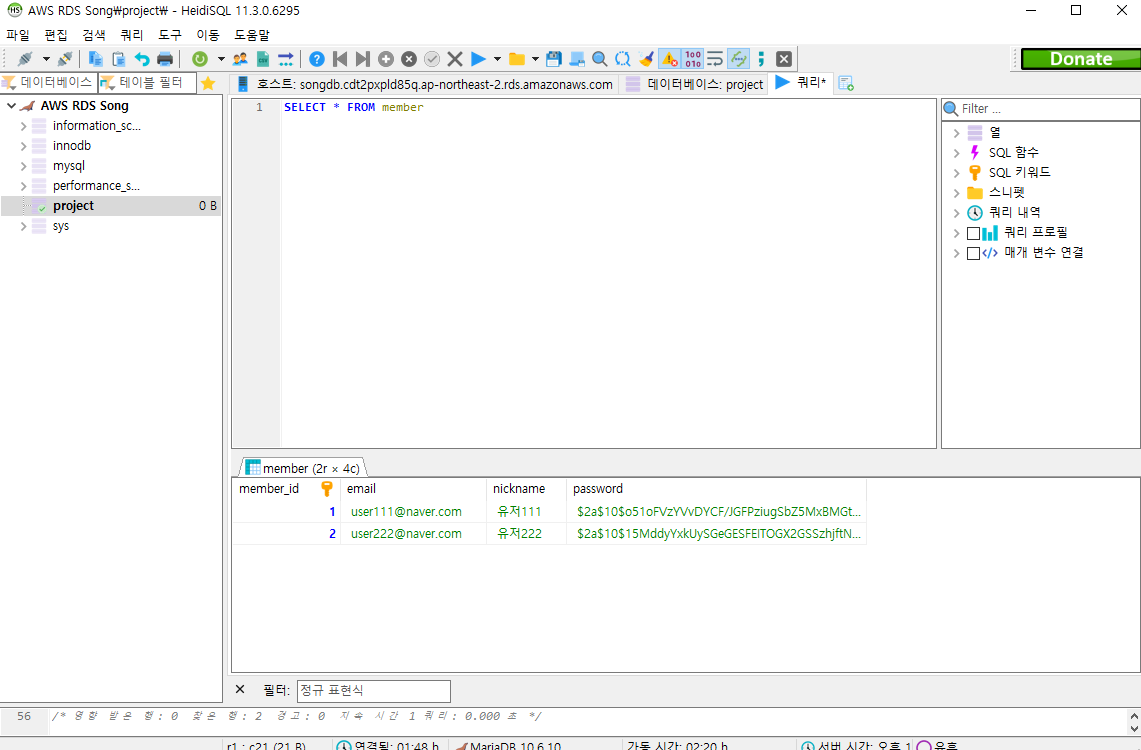Screen dimensions: 1141x750
Task: Close query tab via boxed X toolbar icon
Action: [x=784, y=59]
